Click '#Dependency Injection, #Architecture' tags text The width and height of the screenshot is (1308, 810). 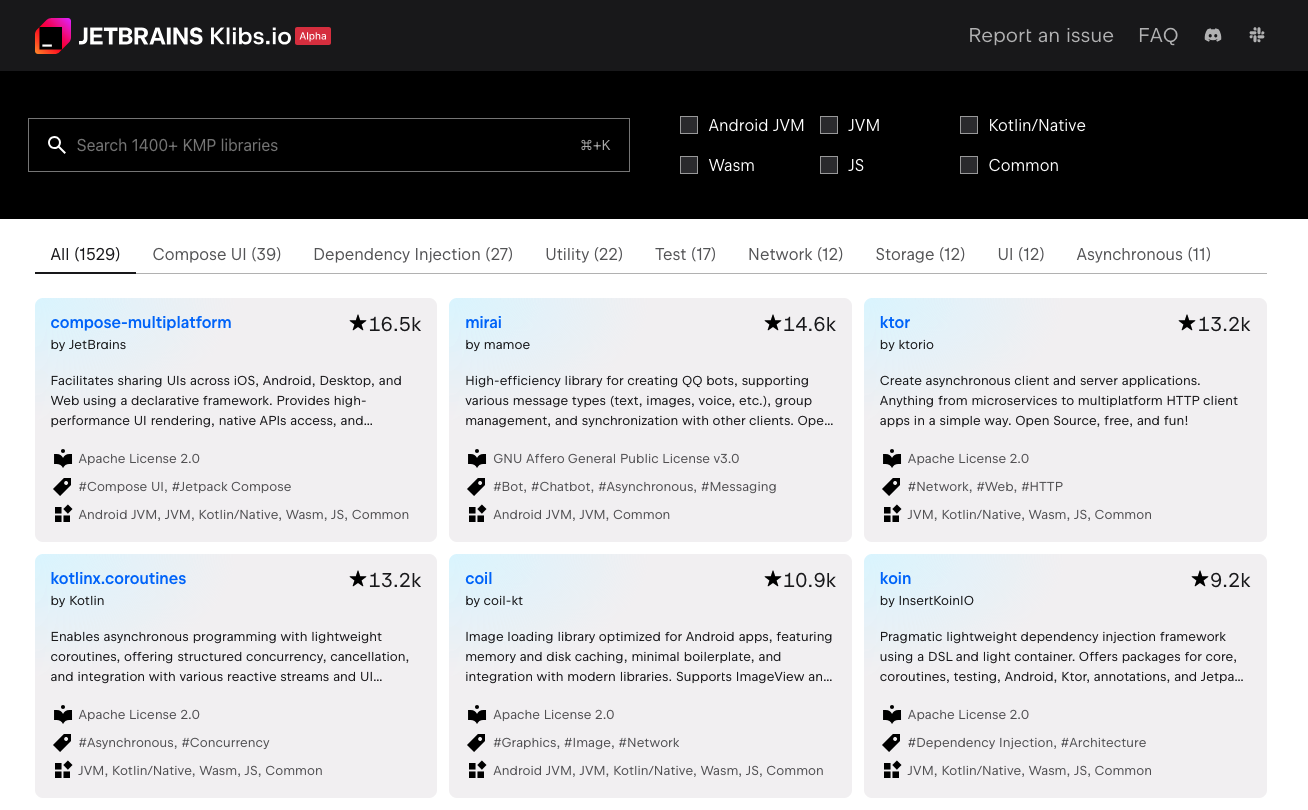click(1027, 742)
